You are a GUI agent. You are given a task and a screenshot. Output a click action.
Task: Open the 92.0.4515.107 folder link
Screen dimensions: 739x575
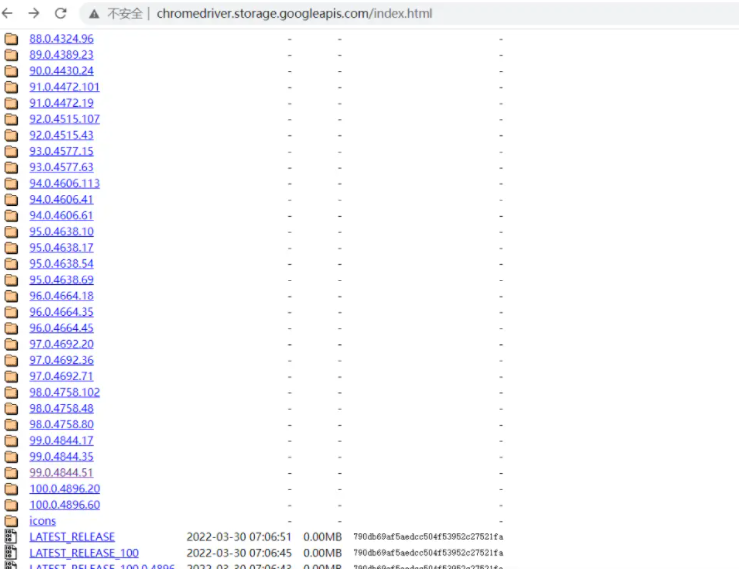(65, 119)
